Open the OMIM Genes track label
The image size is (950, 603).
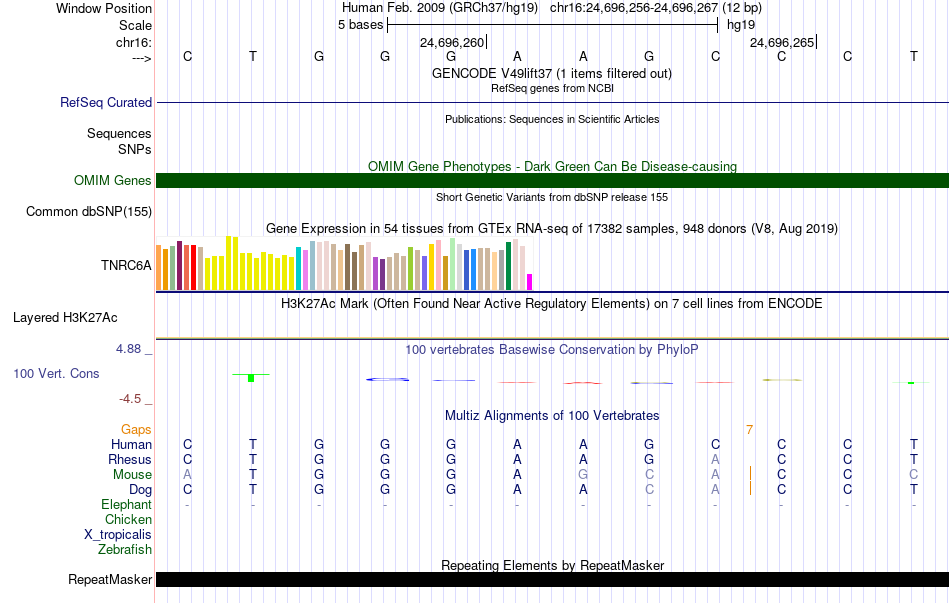[x=113, y=181]
